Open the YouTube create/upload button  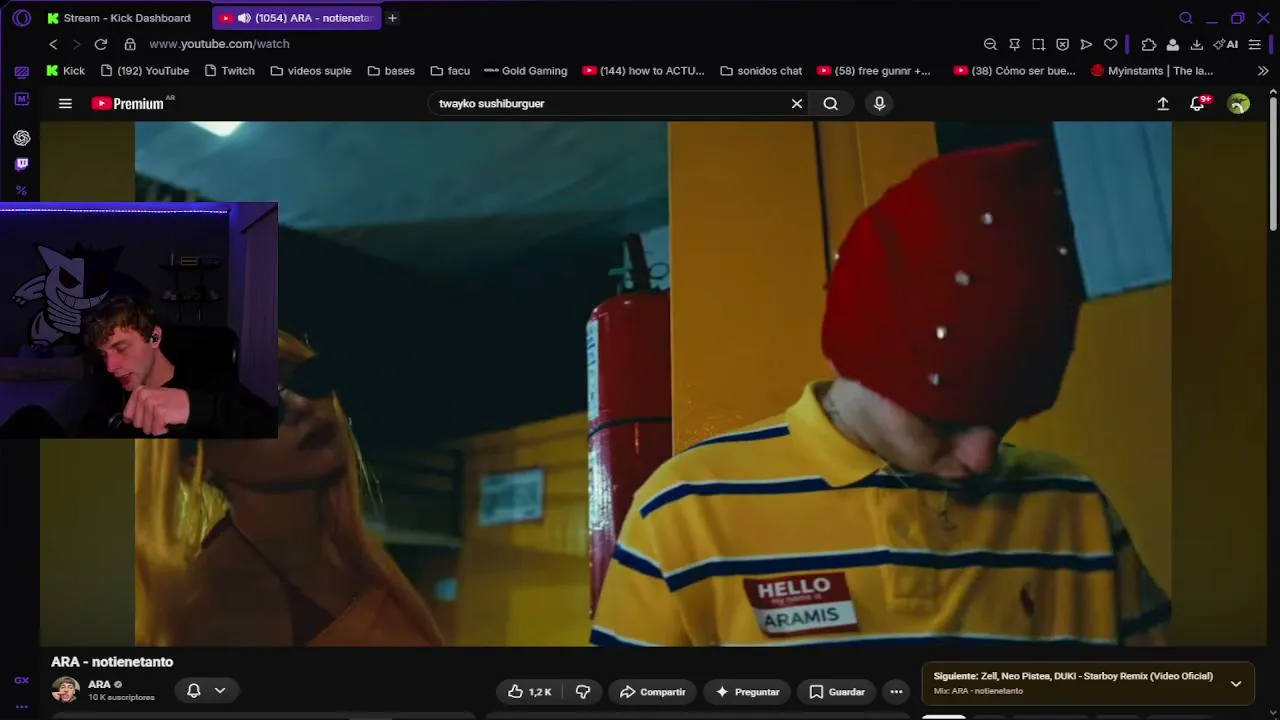pyautogui.click(x=1163, y=103)
